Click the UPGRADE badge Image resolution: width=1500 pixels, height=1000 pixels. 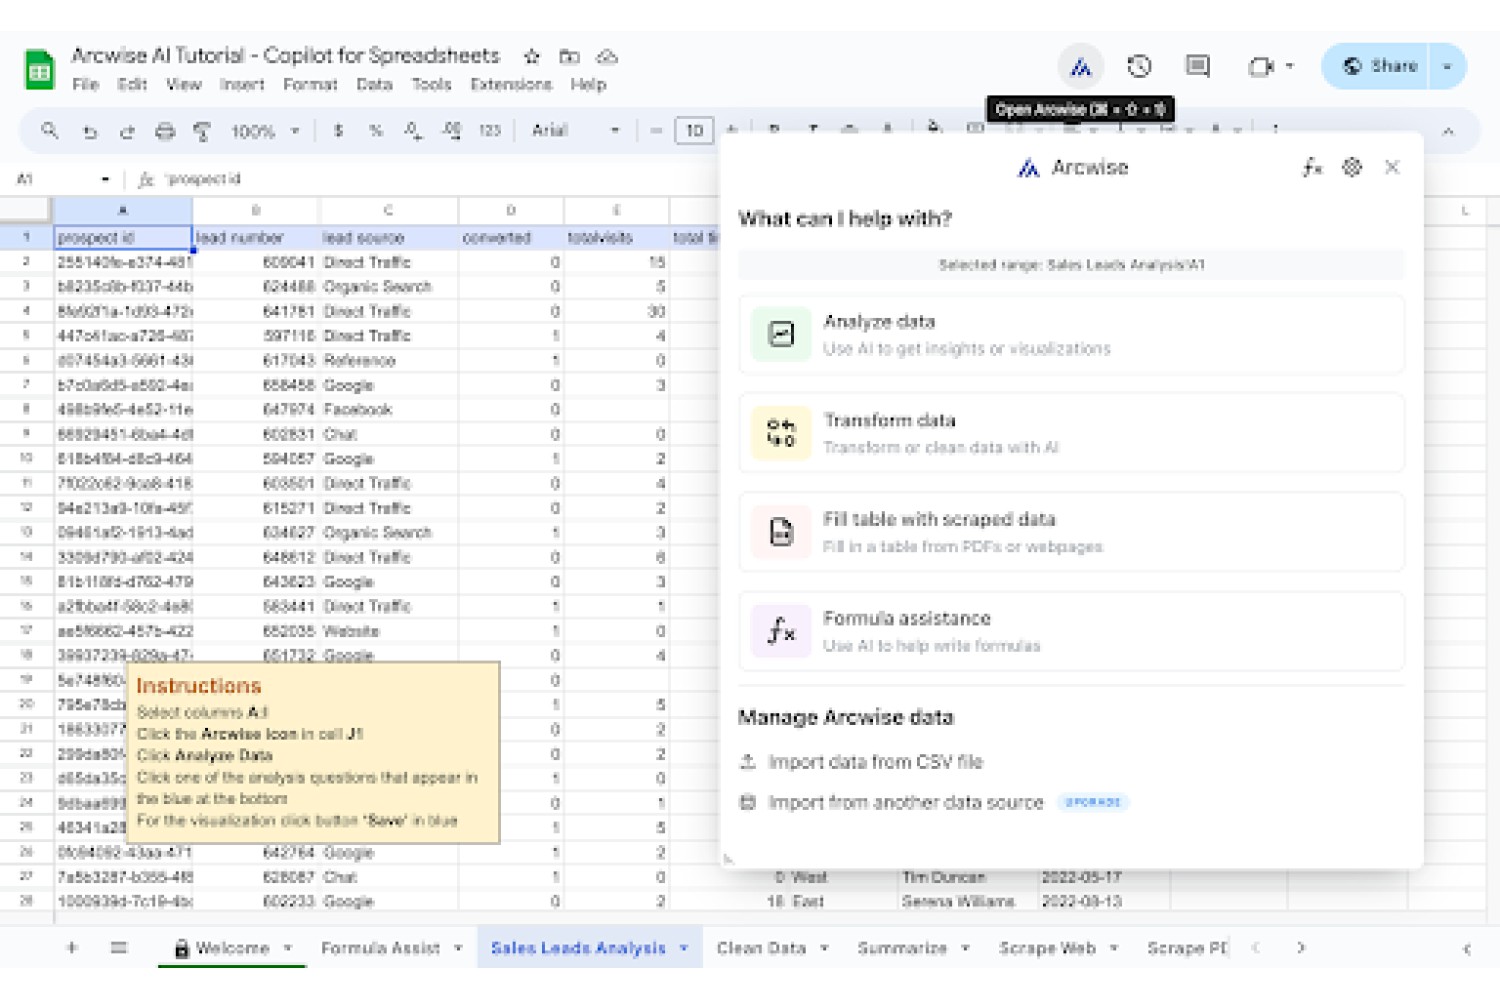pos(1093,802)
